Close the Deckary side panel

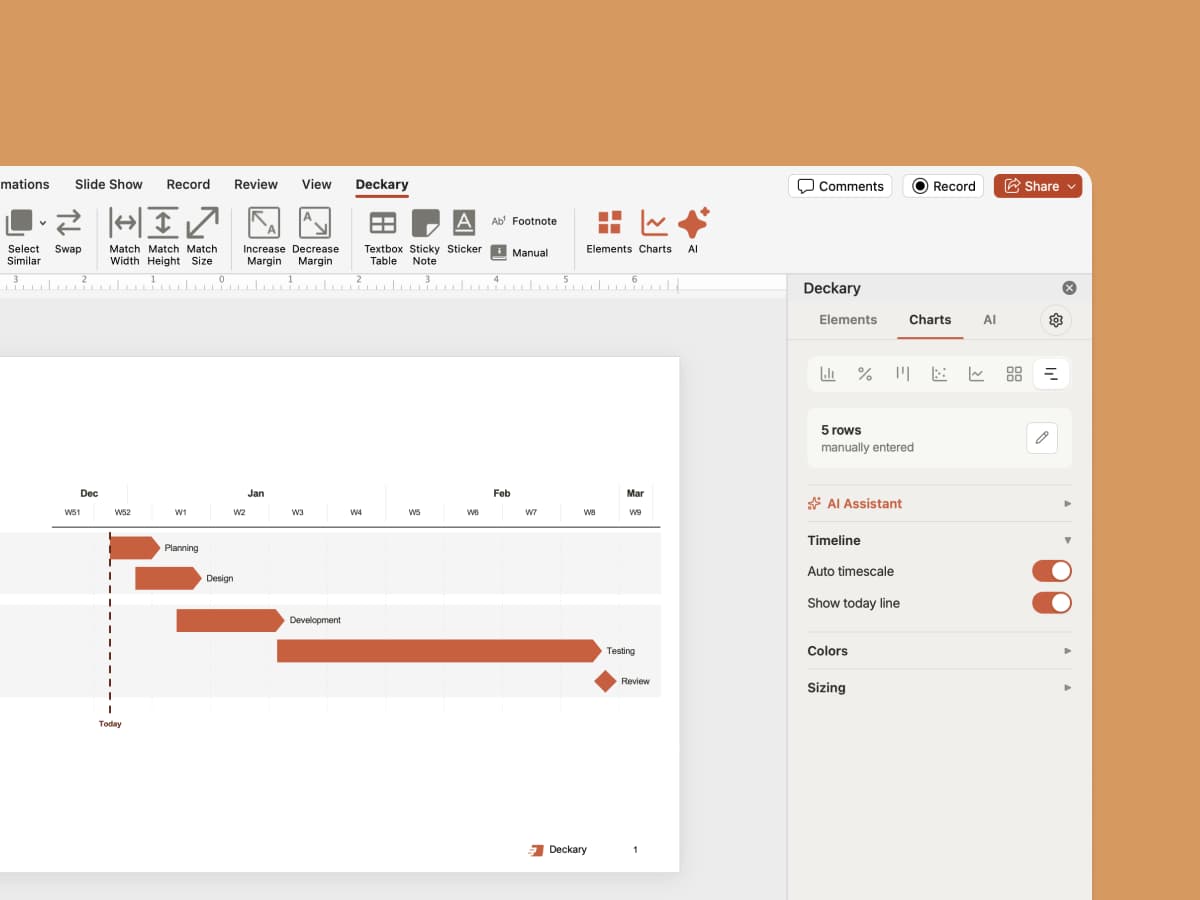[x=1069, y=288]
